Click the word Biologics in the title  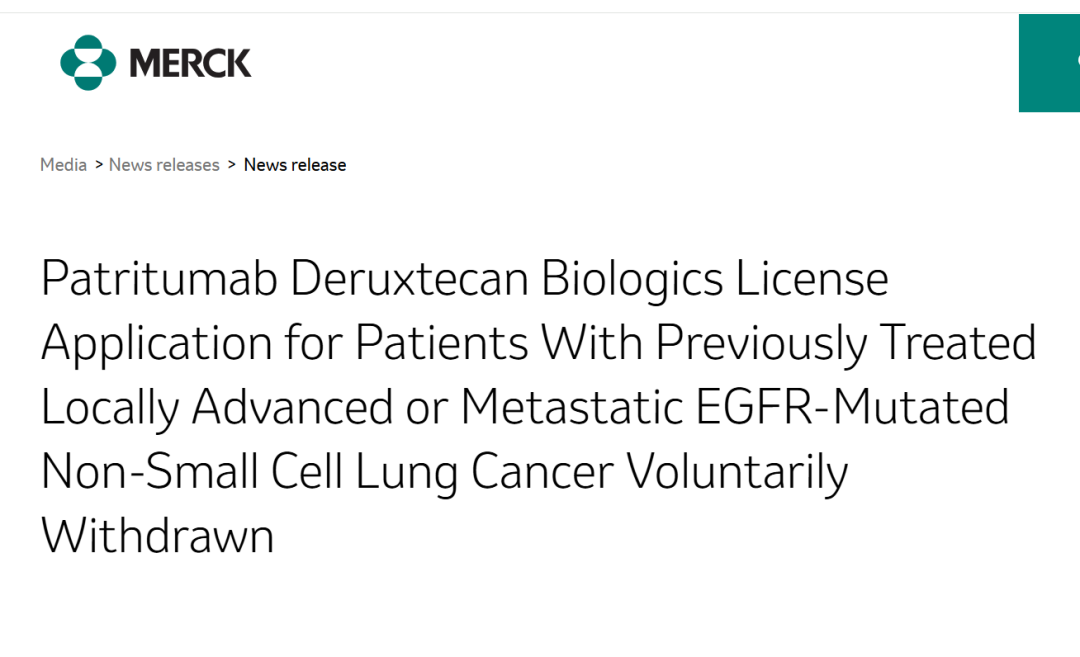(632, 280)
